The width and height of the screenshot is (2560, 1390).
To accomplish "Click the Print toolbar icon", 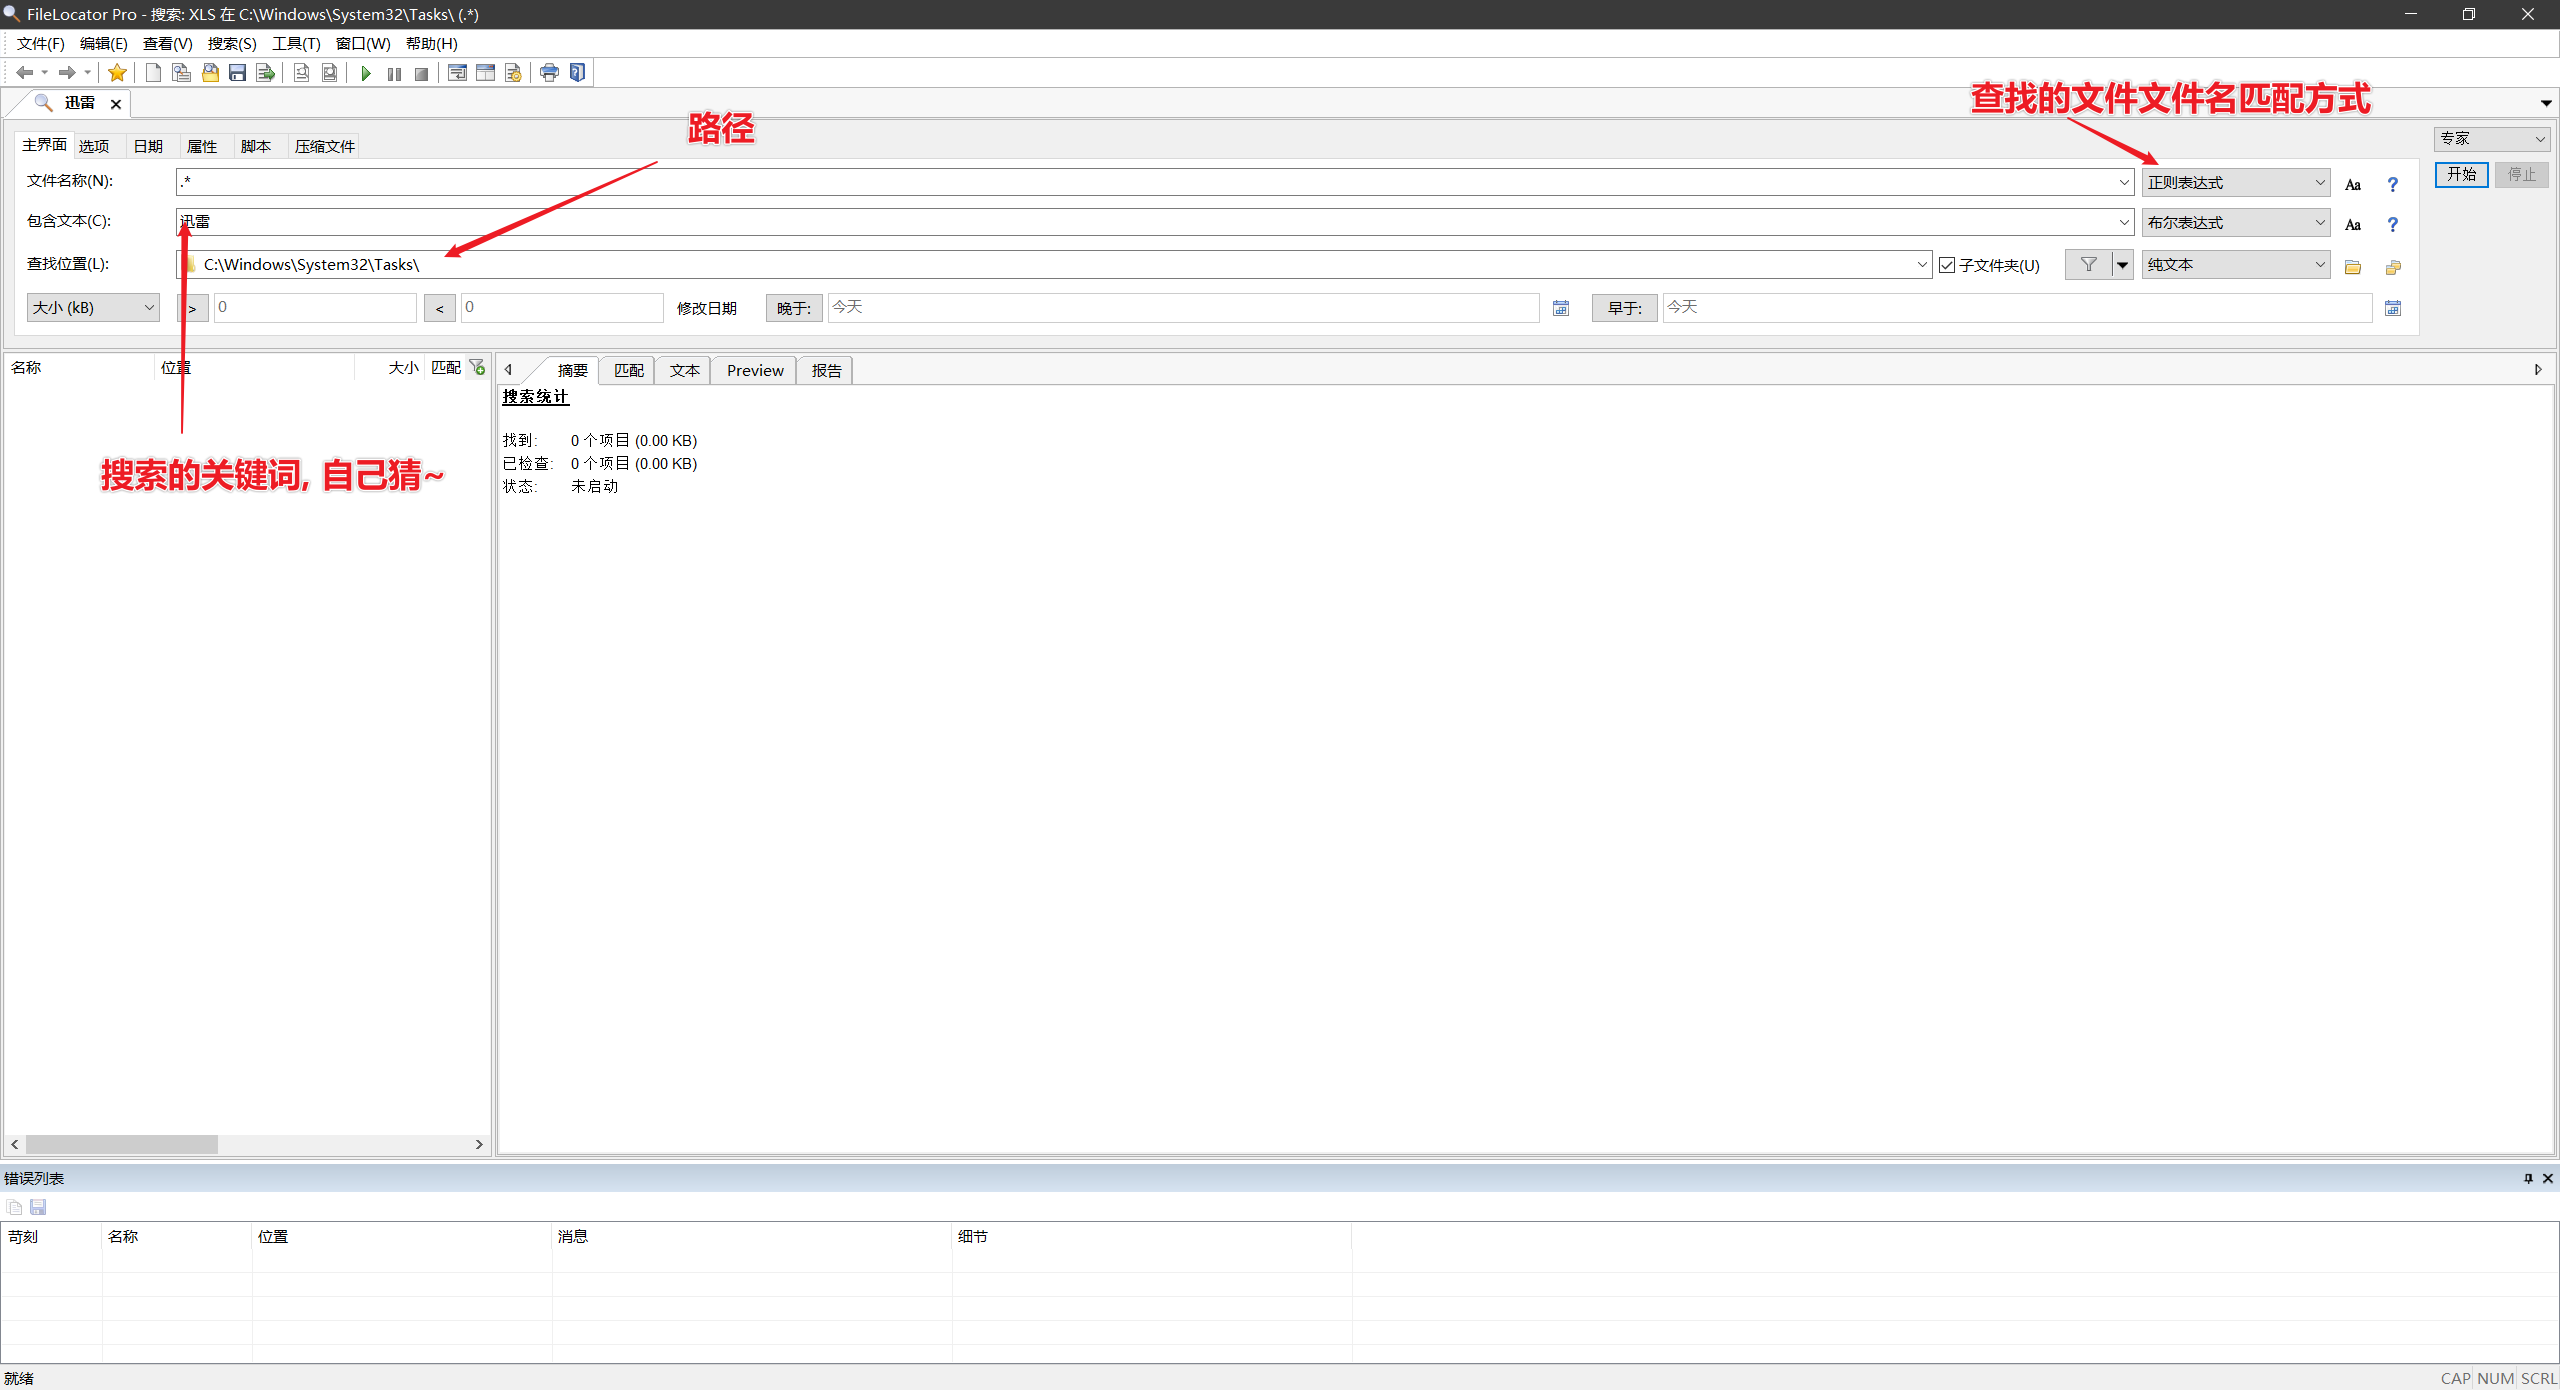I will coord(549,73).
